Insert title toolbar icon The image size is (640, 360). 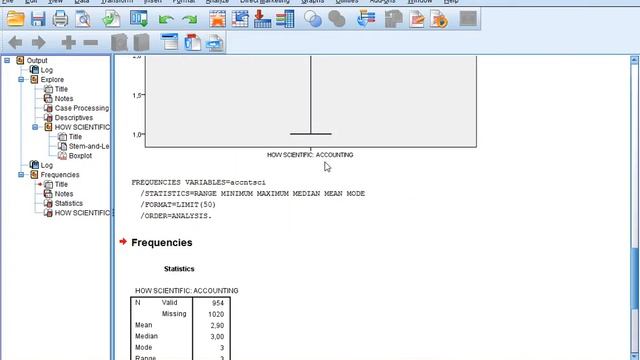point(192,42)
